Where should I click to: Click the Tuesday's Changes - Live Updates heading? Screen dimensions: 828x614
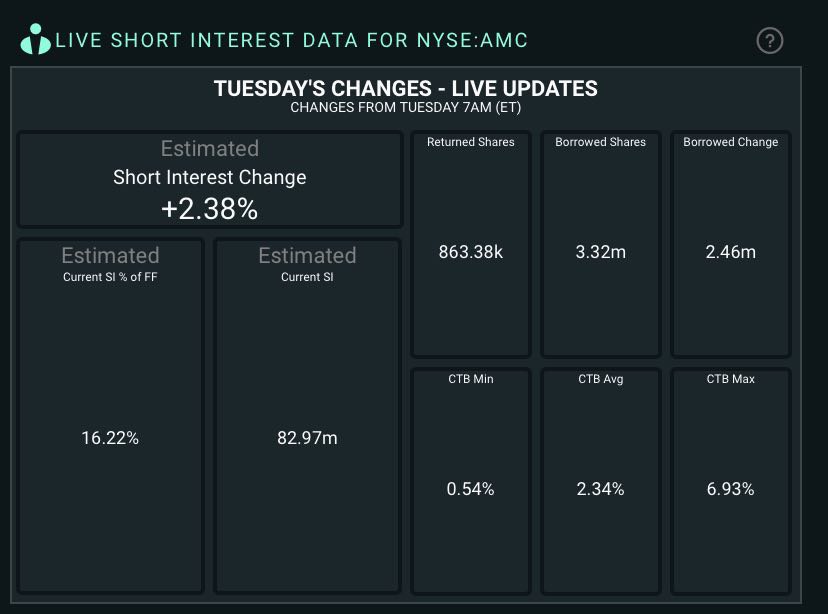405,88
